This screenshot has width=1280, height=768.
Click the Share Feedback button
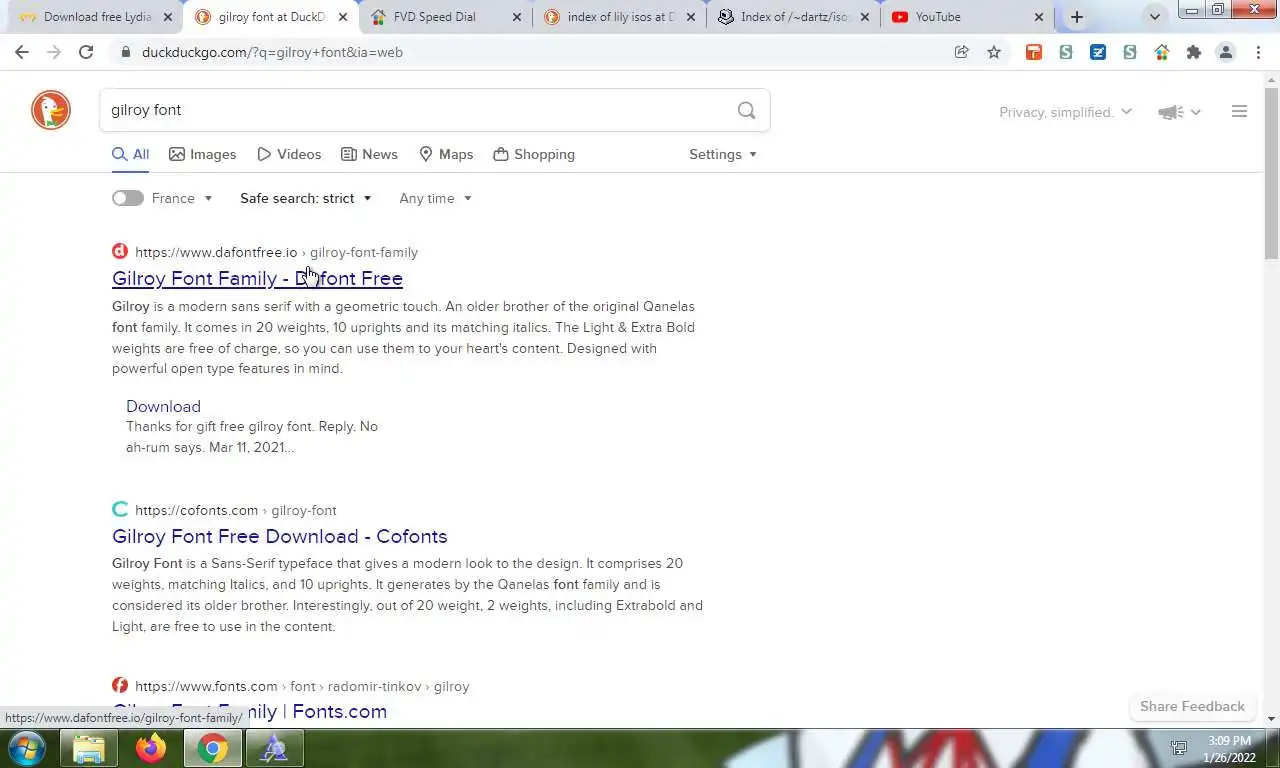[1192, 706]
